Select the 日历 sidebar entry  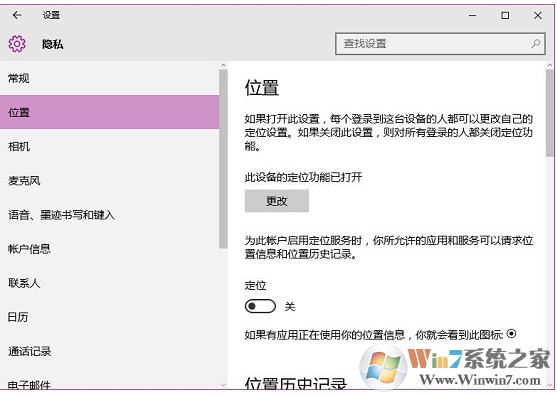[109, 317]
